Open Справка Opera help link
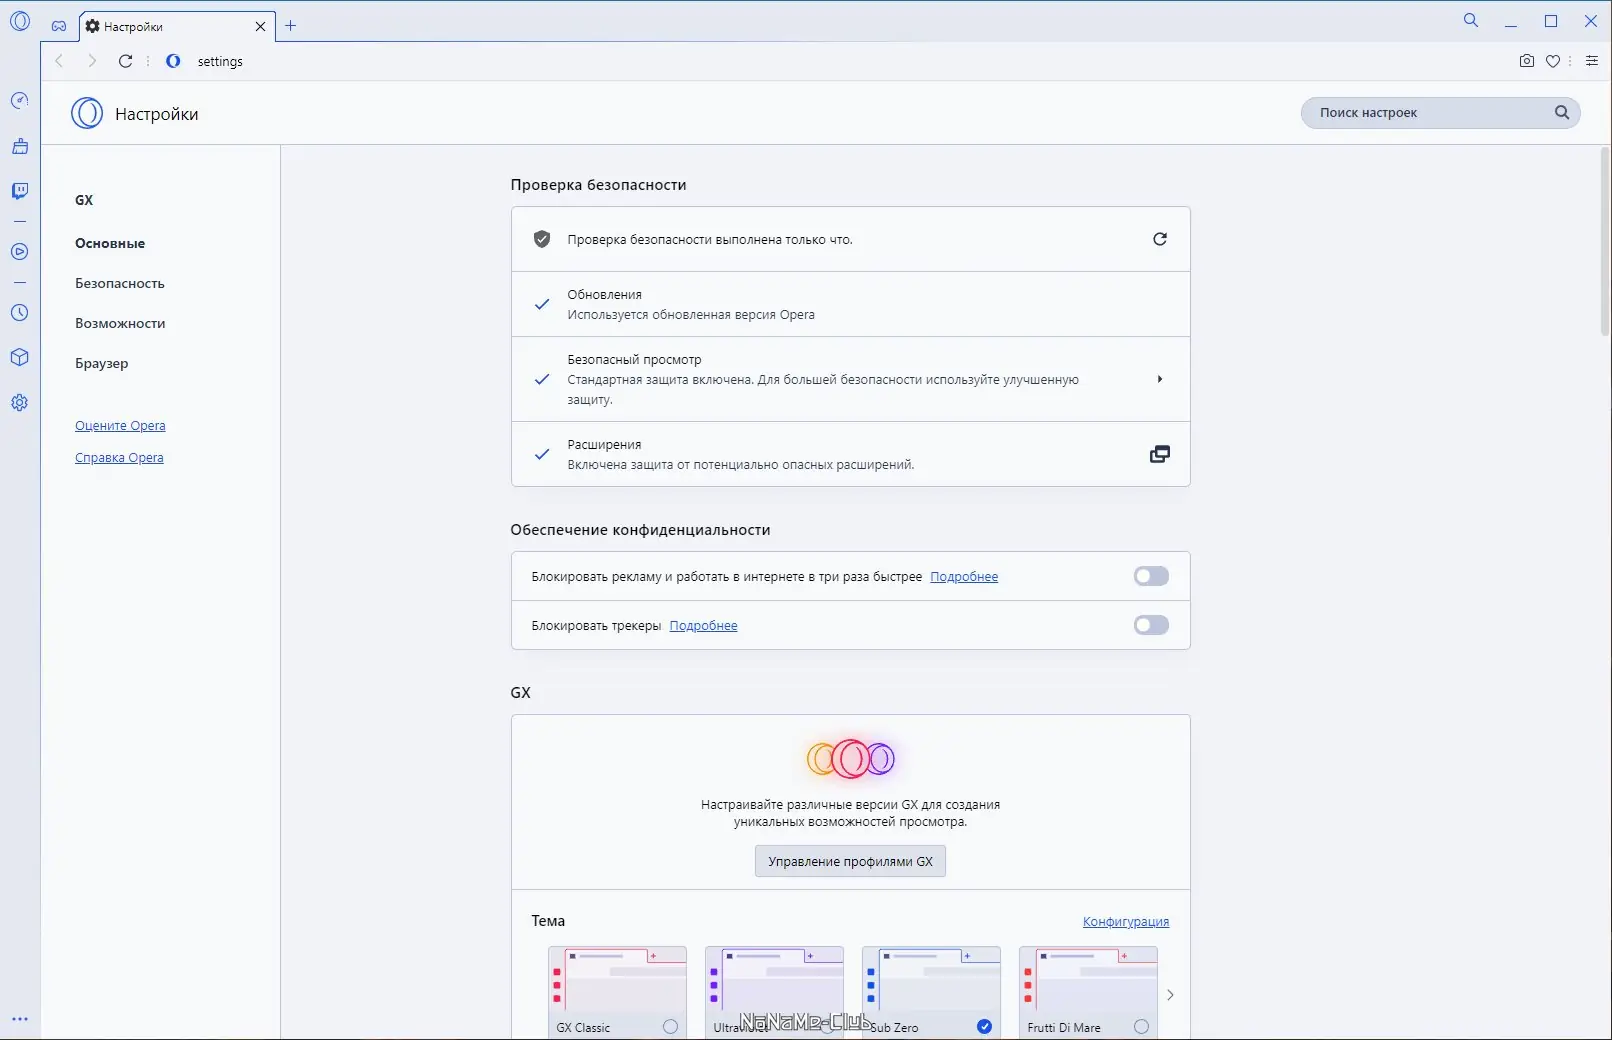The width and height of the screenshot is (1612, 1040). click(119, 458)
